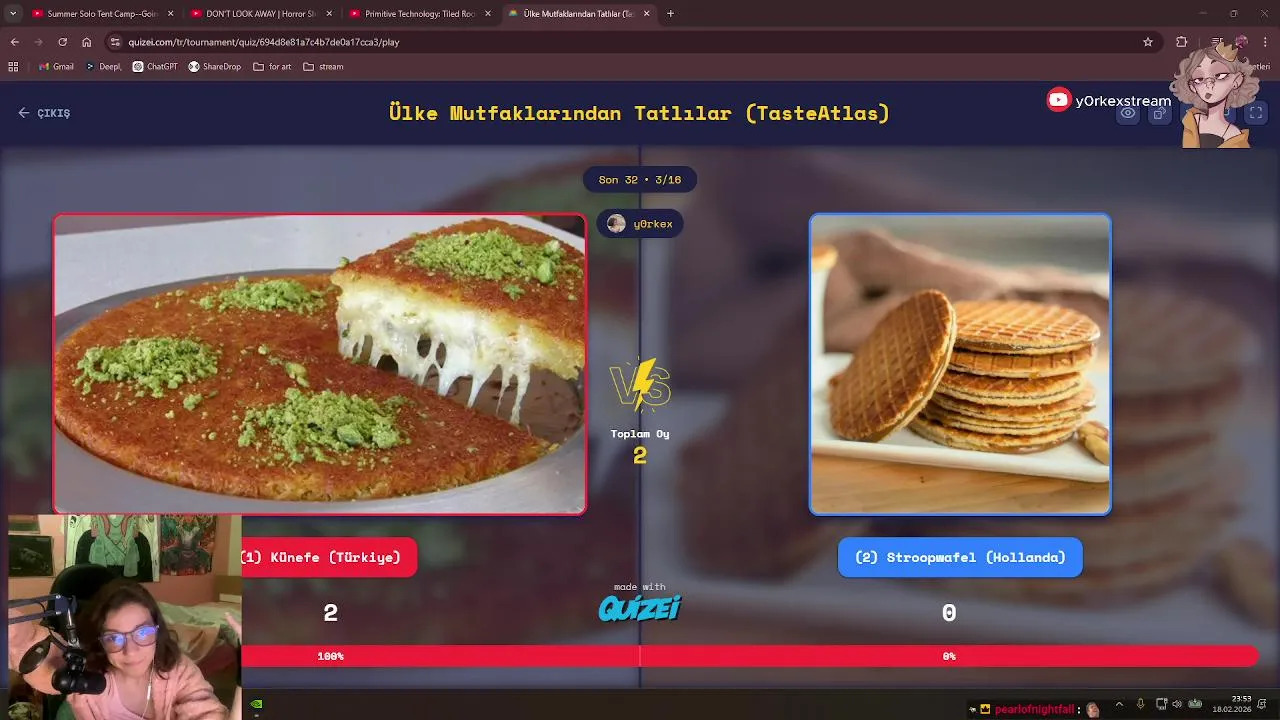Open a new browser tab
The width and height of the screenshot is (1280, 720).
(670, 14)
